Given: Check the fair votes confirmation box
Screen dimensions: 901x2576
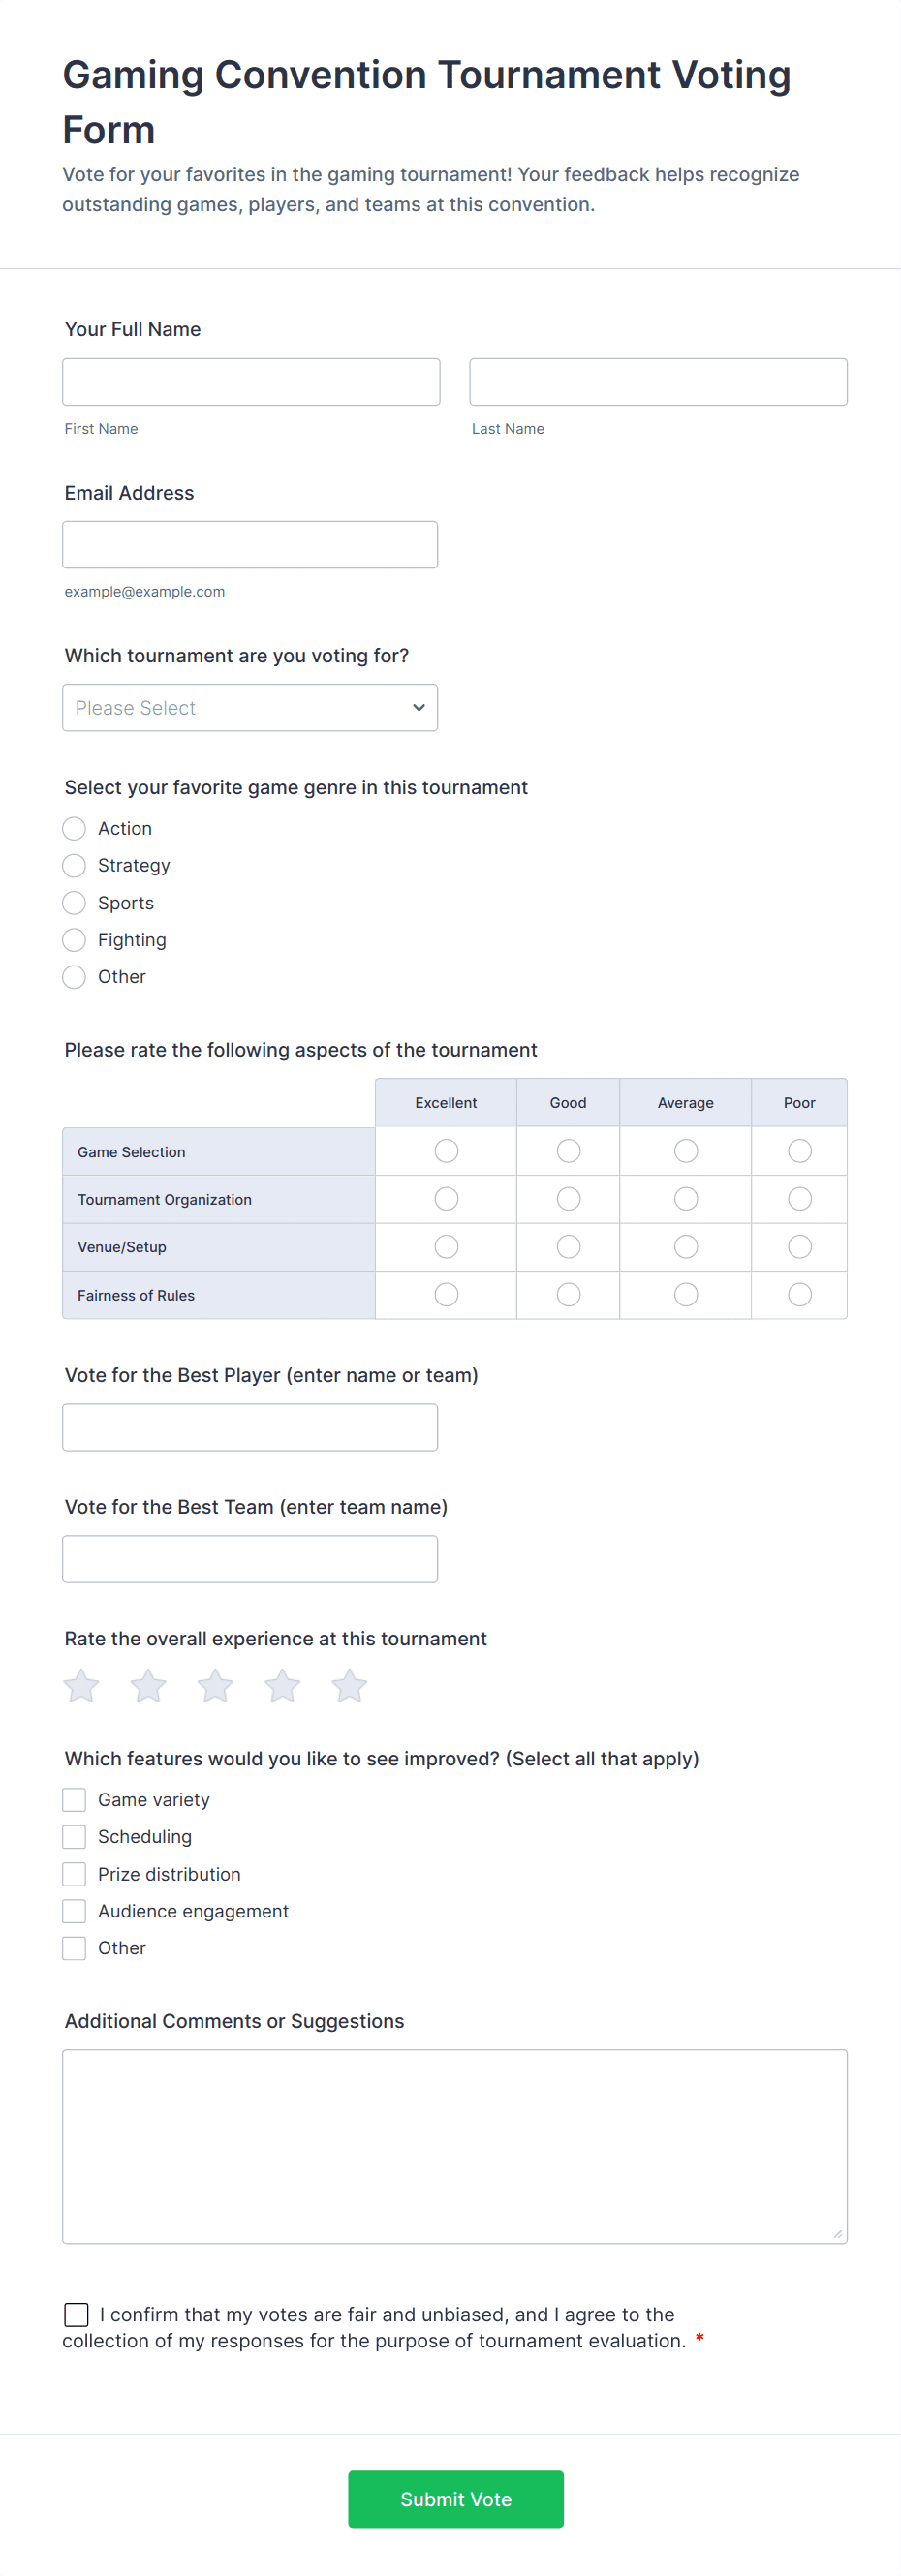Looking at the screenshot, I should (x=76, y=2315).
